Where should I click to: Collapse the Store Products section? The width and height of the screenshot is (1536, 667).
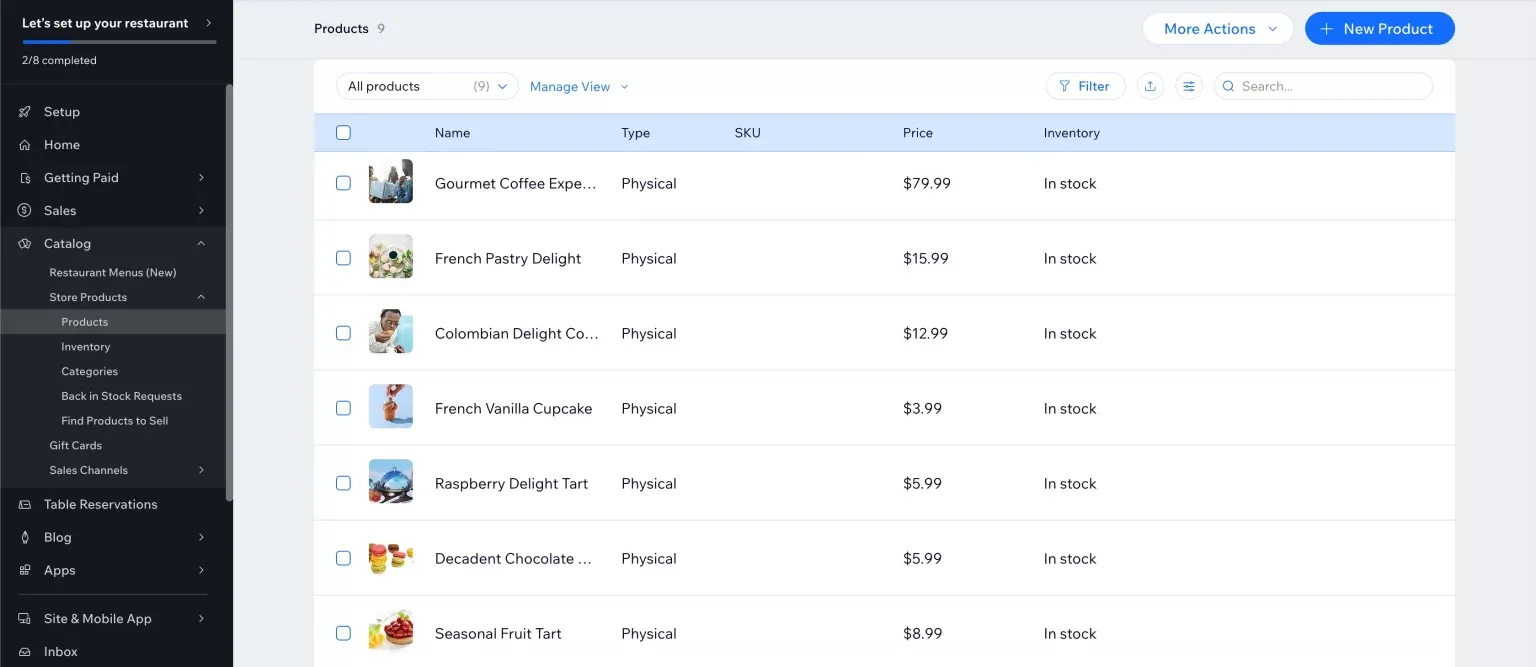tap(200, 297)
